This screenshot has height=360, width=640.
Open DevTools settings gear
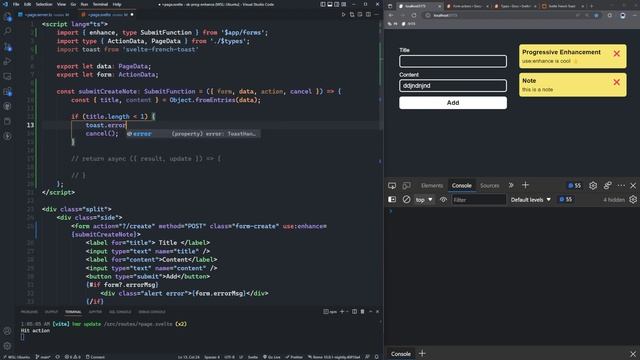click(x=593, y=186)
